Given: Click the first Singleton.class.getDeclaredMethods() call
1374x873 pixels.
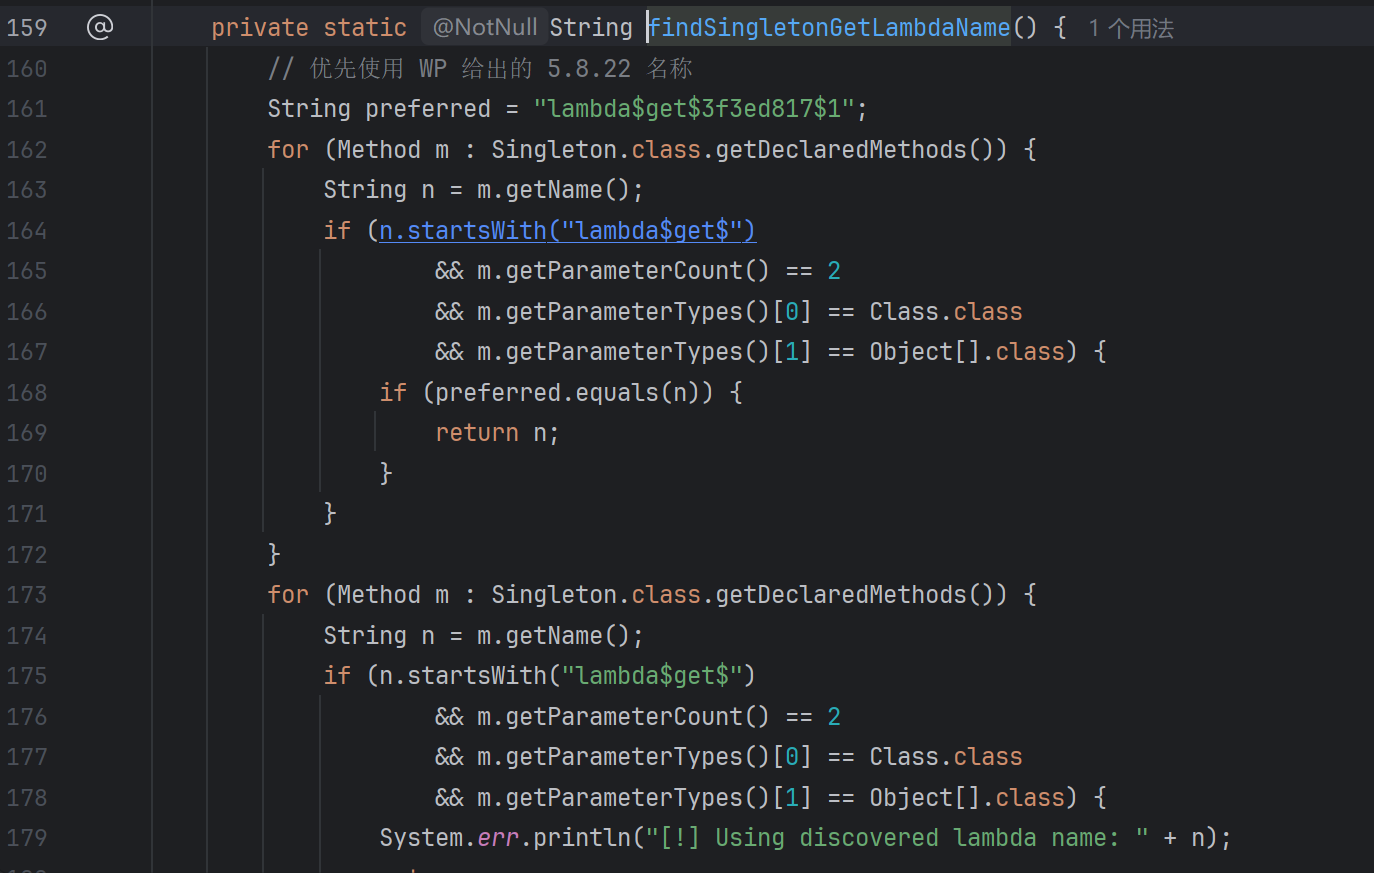Looking at the screenshot, I should (749, 150).
